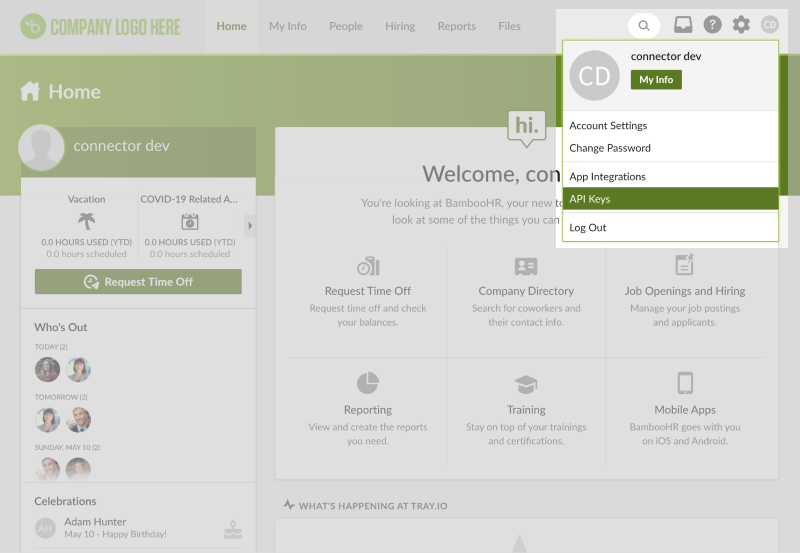Open the Company Directory card icon
The height and width of the screenshot is (553, 800).
(526, 266)
